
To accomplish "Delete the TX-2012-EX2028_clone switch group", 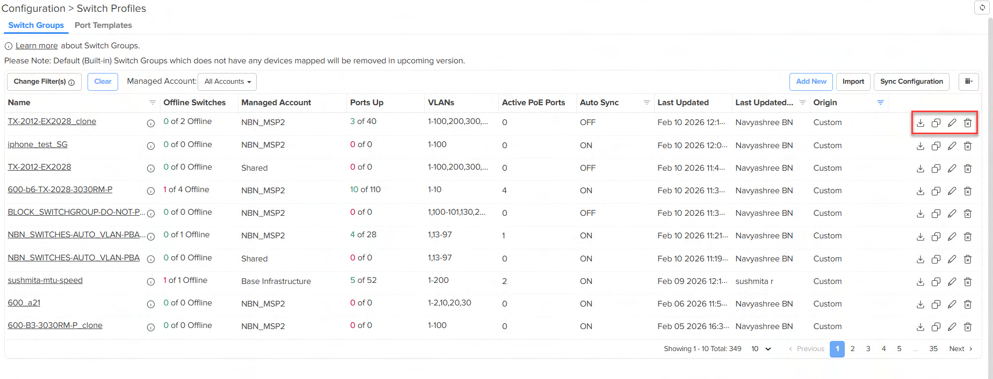I will pos(967,123).
